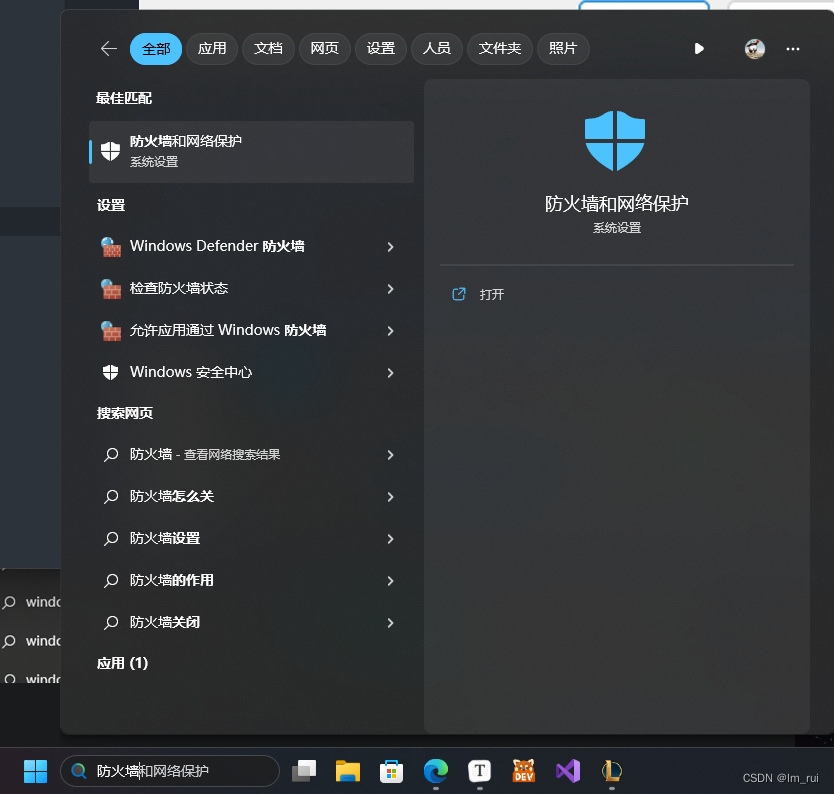Image resolution: width=834 pixels, height=794 pixels.
Task: Open the three-dot more options menu
Action: pyautogui.click(x=793, y=49)
